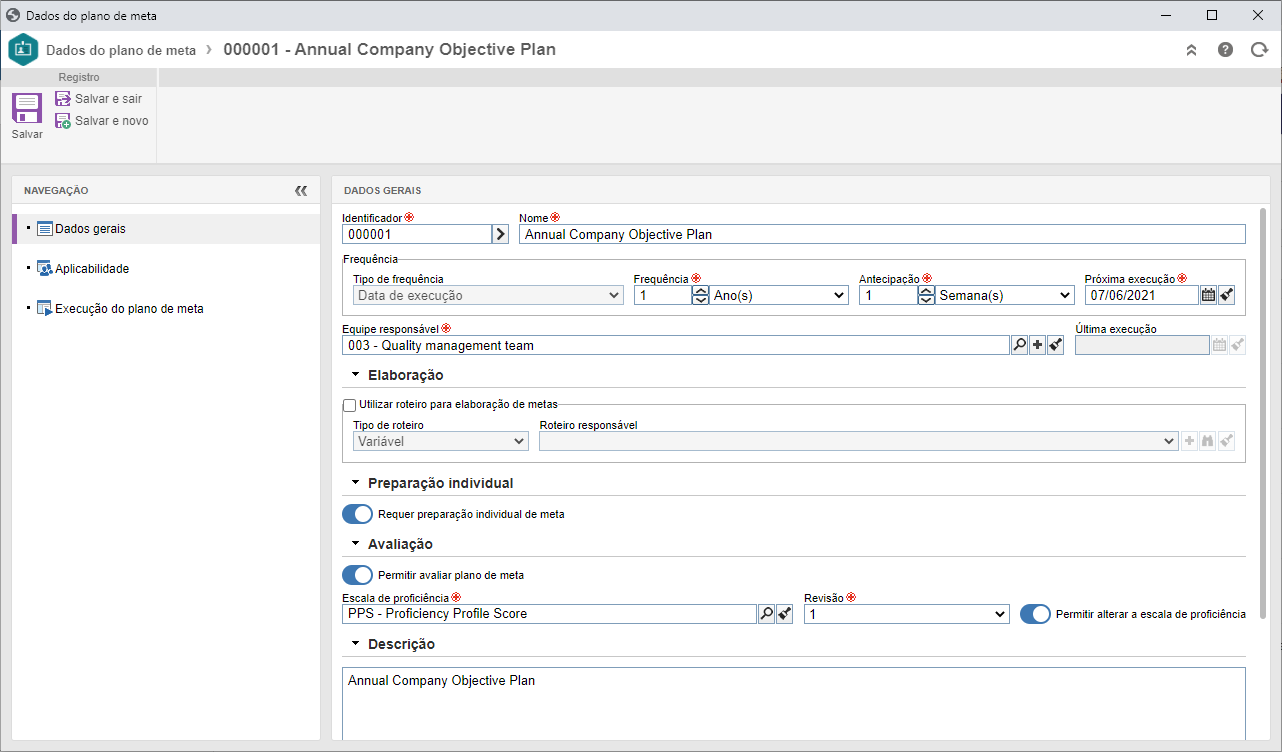The height and width of the screenshot is (752, 1282).
Task: Collapse the Descrição section
Action: 356,645
